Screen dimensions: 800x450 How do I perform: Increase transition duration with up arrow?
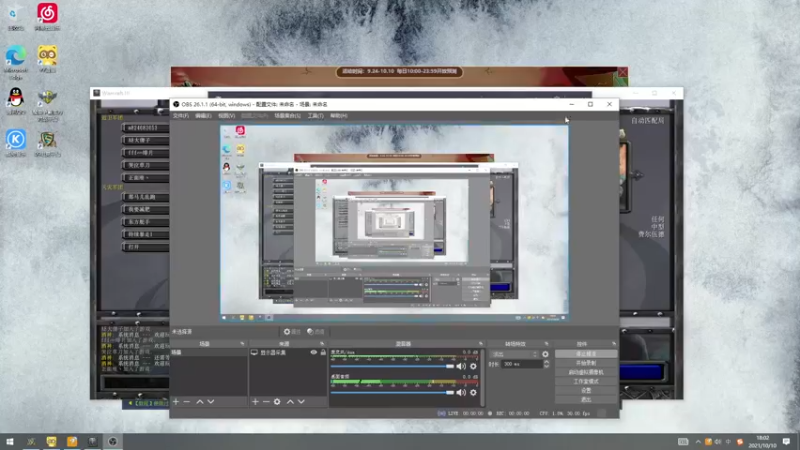pos(546,362)
